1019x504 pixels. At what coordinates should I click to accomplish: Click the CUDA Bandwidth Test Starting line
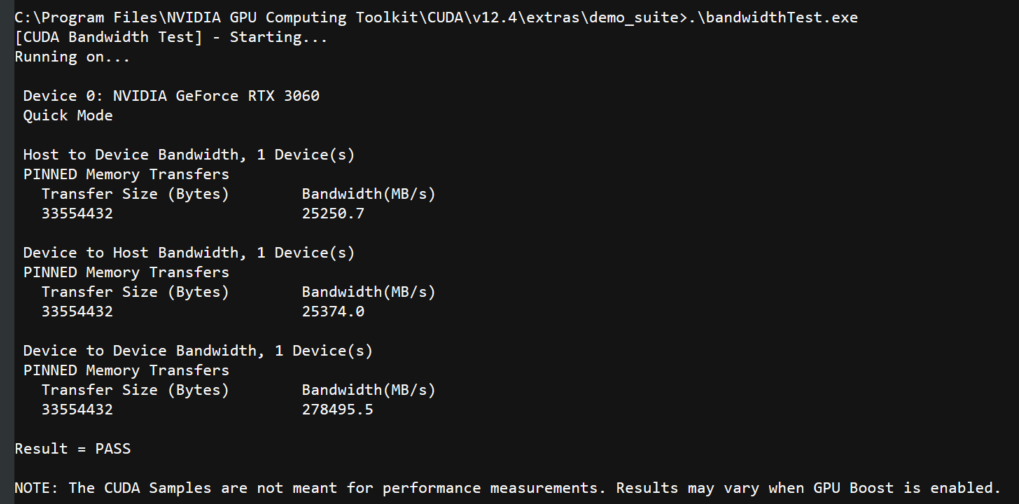pos(171,37)
